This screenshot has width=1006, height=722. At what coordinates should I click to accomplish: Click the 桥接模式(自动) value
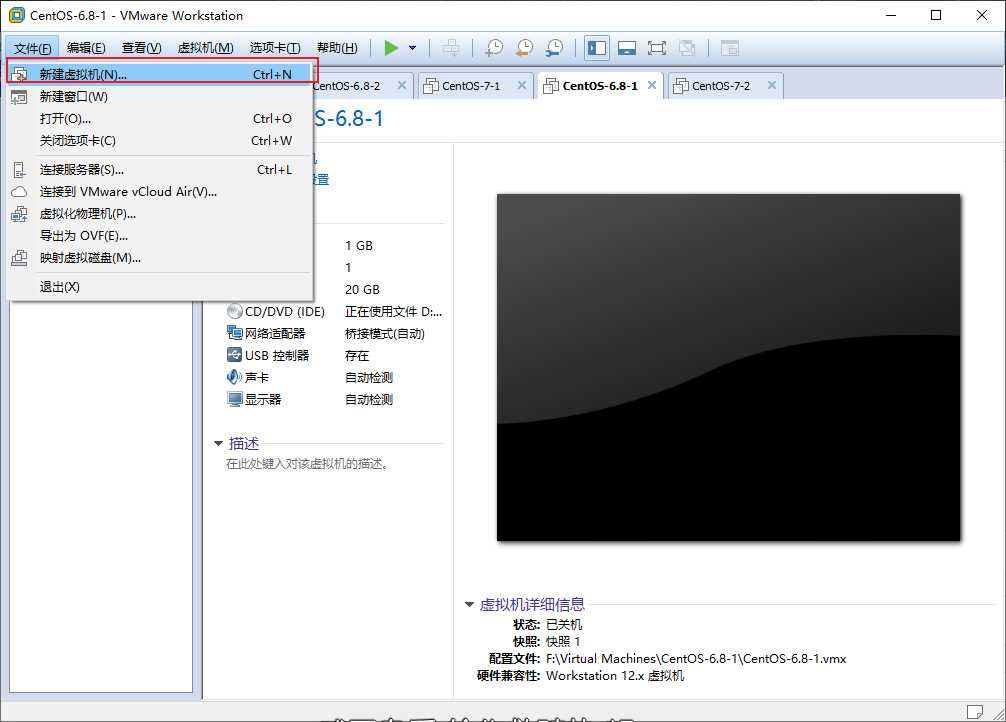[x=384, y=334]
